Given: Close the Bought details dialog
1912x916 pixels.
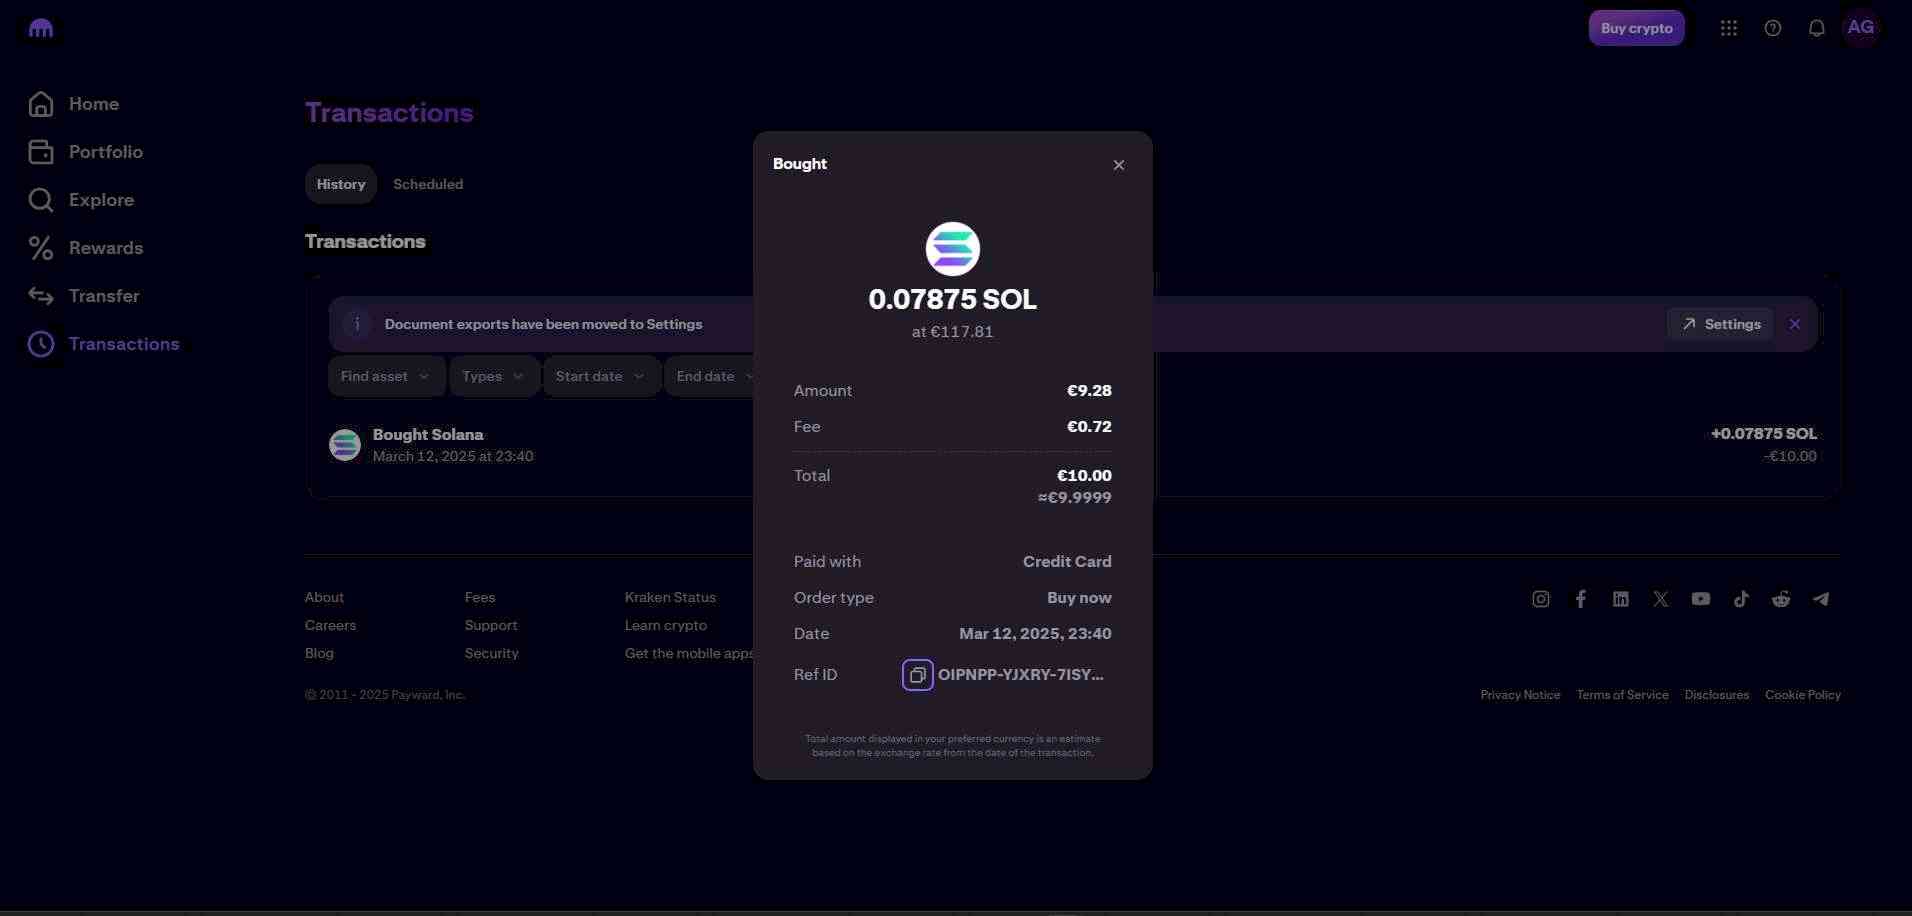Looking at the screenshot, I should tap(1118, 165).
